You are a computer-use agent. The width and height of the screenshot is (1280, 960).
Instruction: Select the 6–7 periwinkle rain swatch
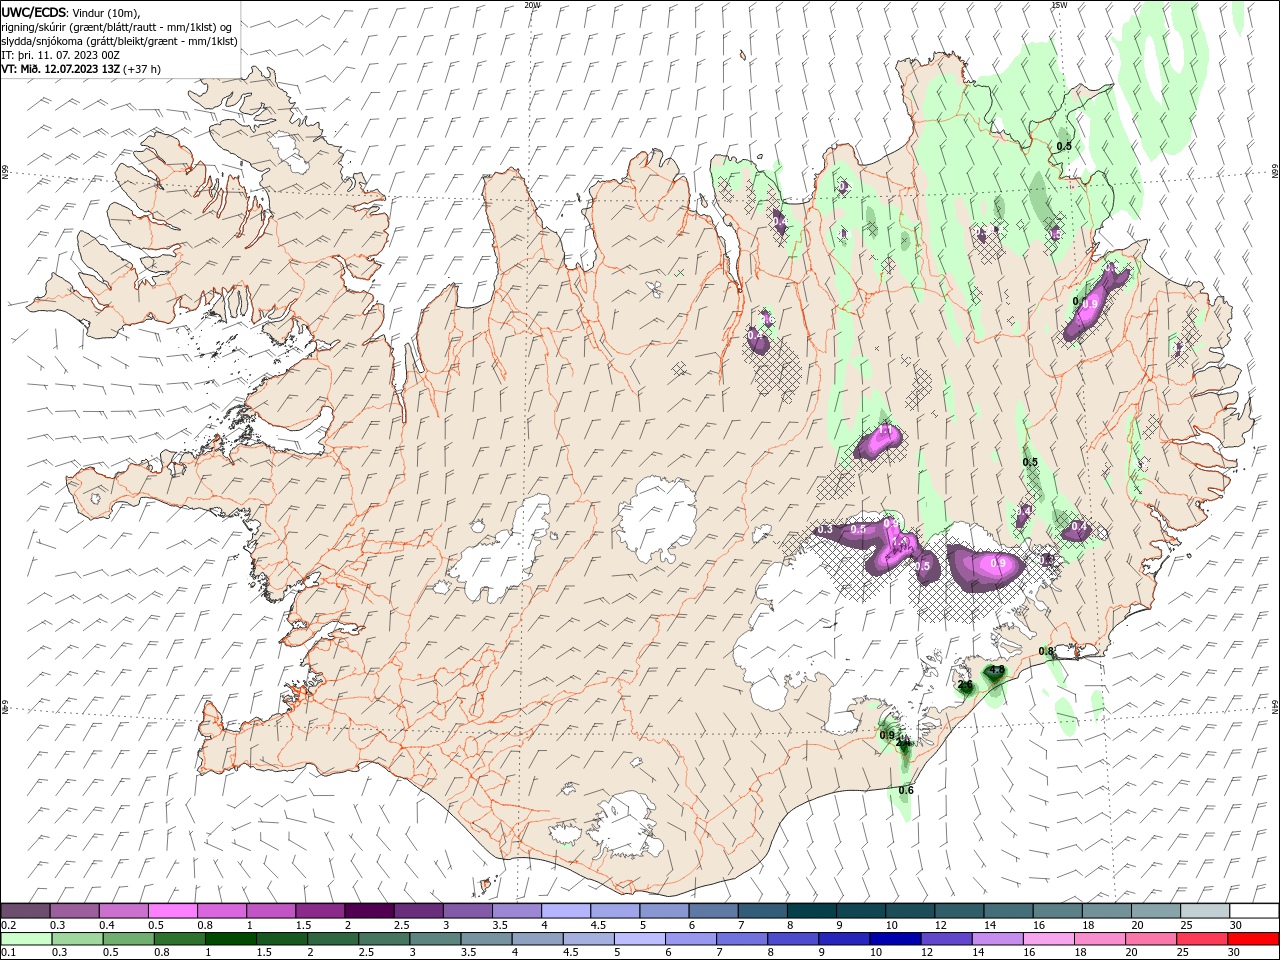pyautogui.click(x=691, y=939)
